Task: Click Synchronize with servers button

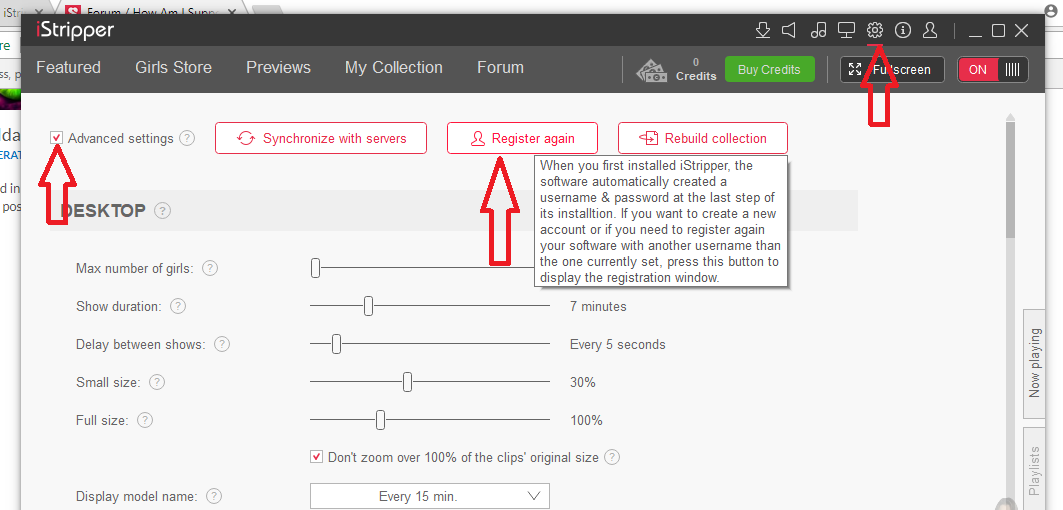Action: click(321, 138)
